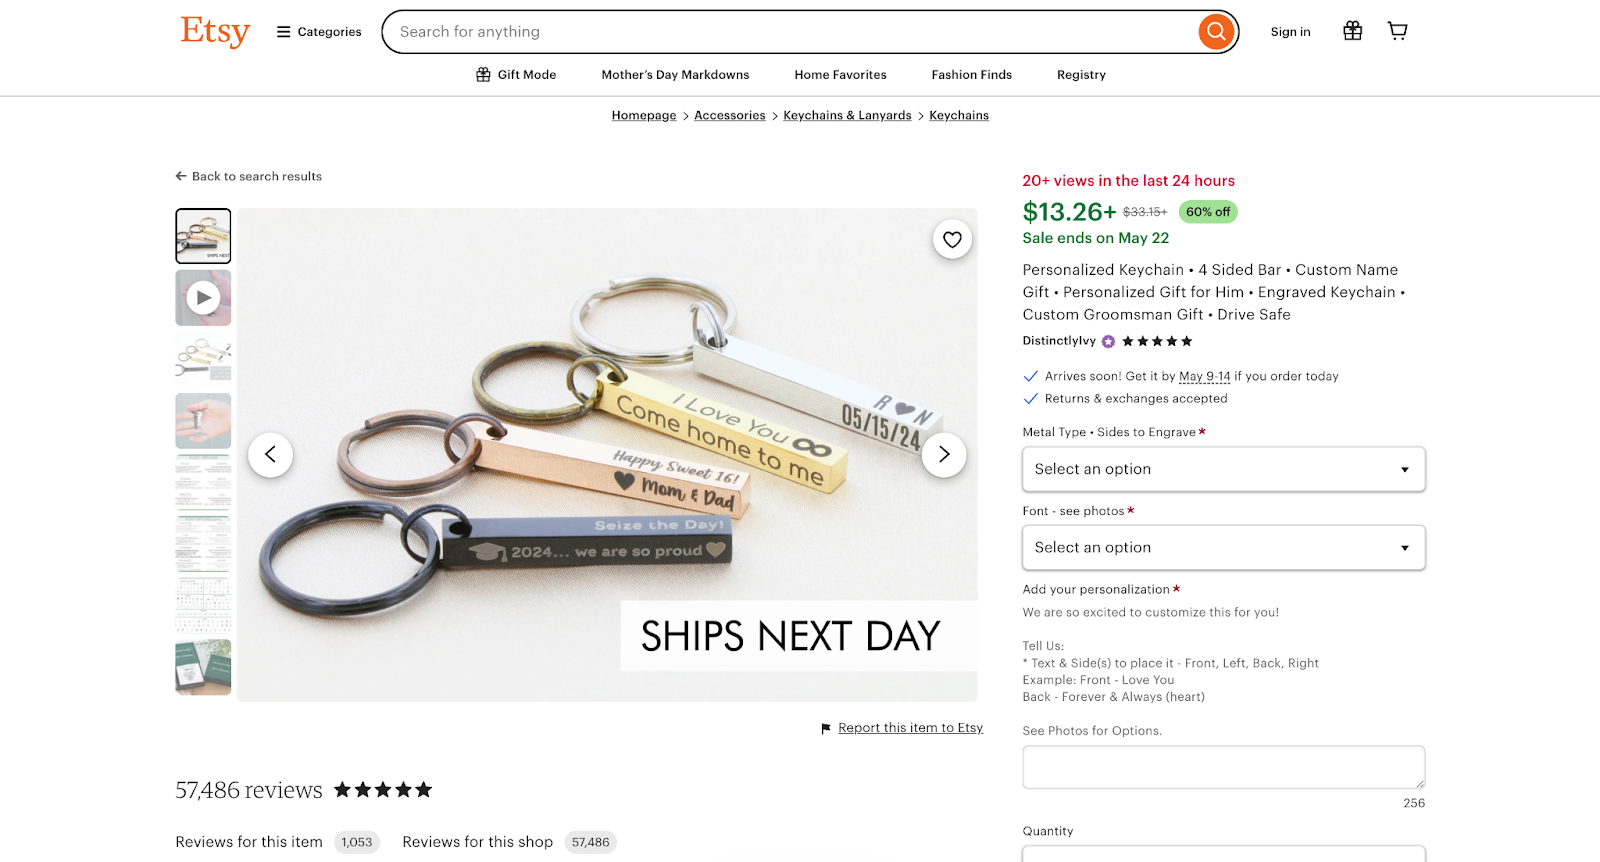Play the product video thumbnail
The width and height of the screenshot is (1600, 862).
click(x=202, y=297)
